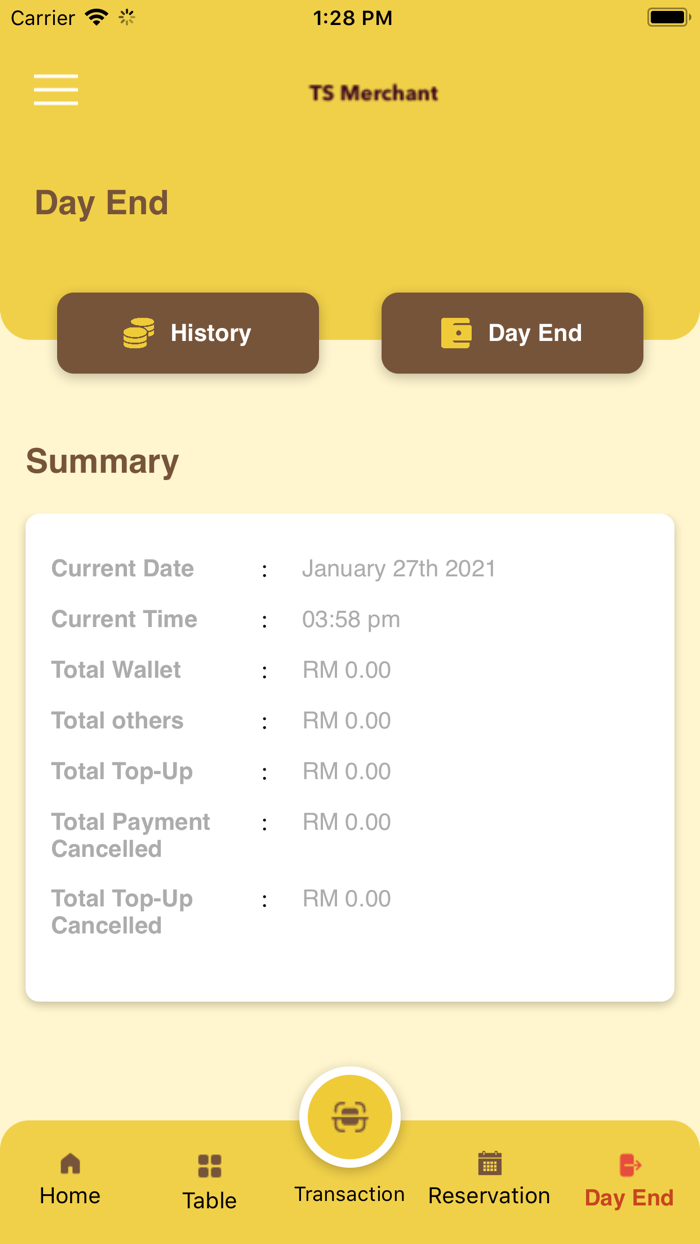Tap the Wi-Fi status icon

point(96,18)
